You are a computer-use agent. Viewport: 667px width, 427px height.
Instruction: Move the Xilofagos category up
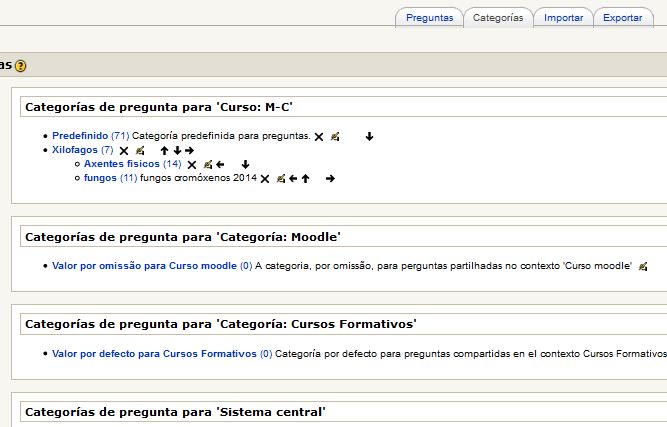(165, 151)
